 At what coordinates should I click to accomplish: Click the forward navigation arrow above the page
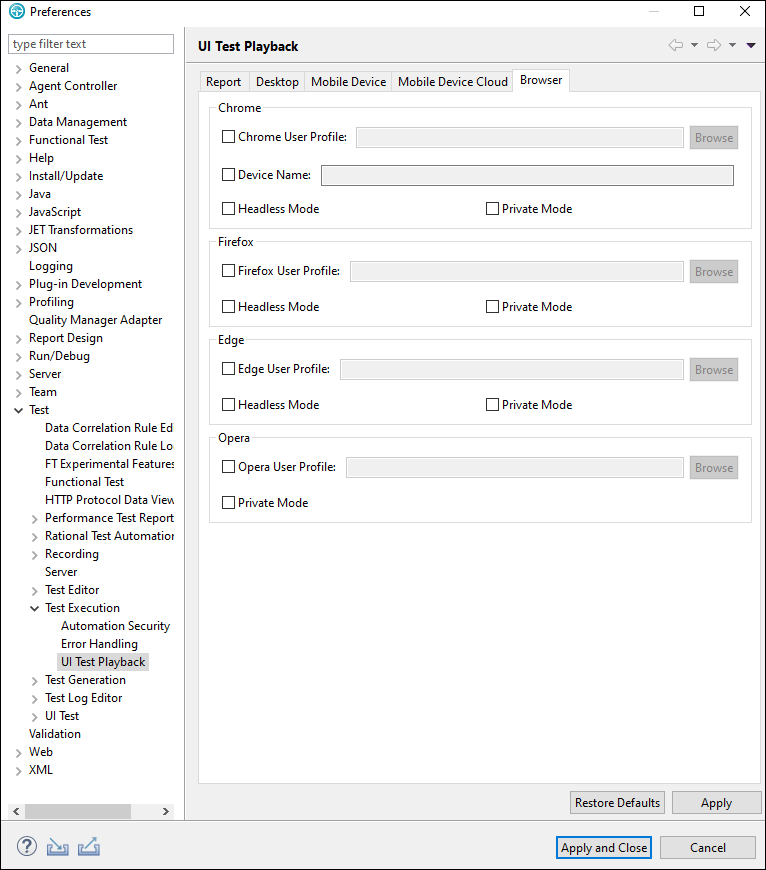click(x=714, y=45)
